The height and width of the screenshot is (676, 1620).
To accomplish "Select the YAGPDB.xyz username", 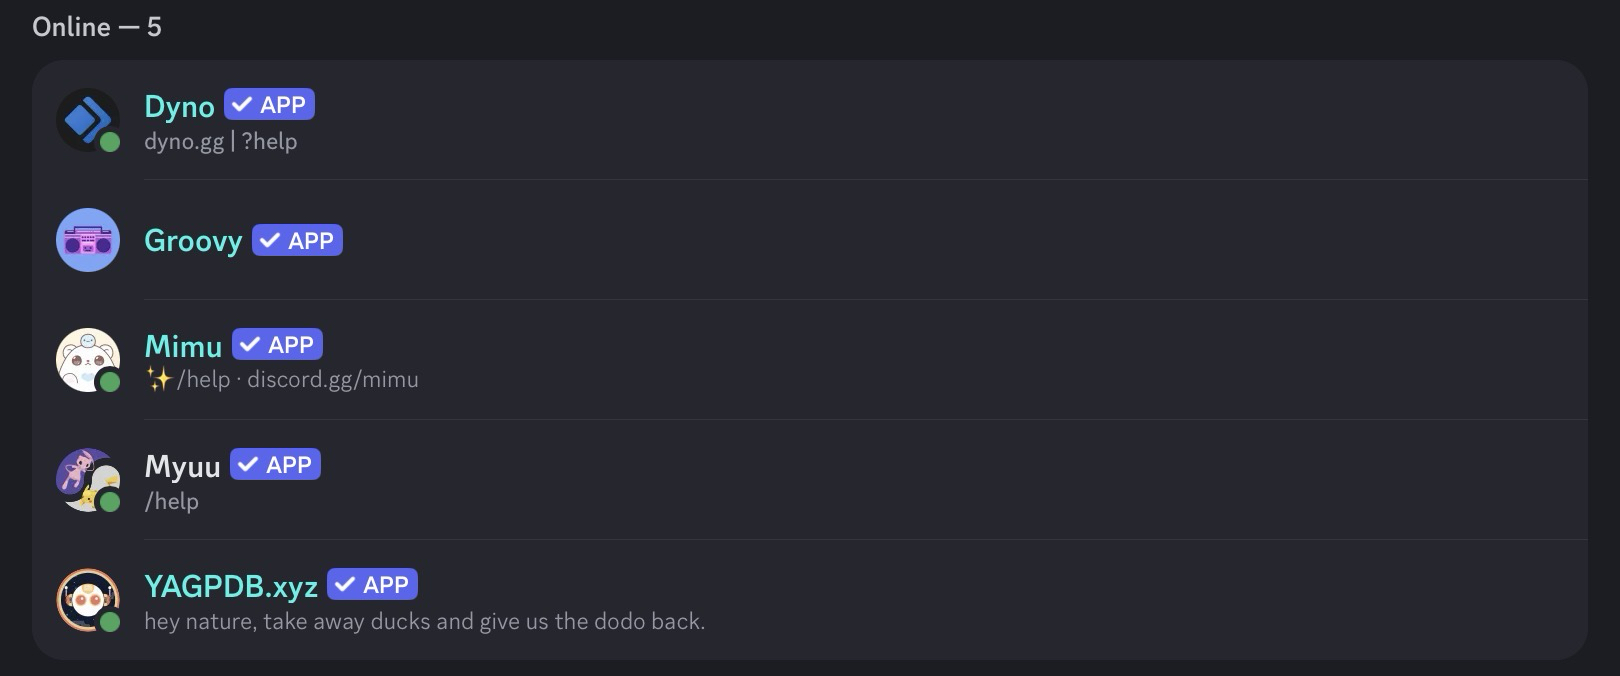I will 231,587.
